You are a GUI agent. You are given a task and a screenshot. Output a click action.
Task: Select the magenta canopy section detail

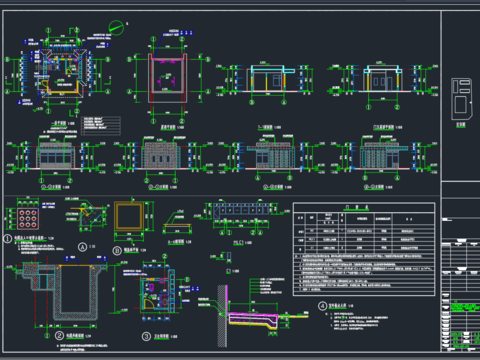click(x=252, y=319)
